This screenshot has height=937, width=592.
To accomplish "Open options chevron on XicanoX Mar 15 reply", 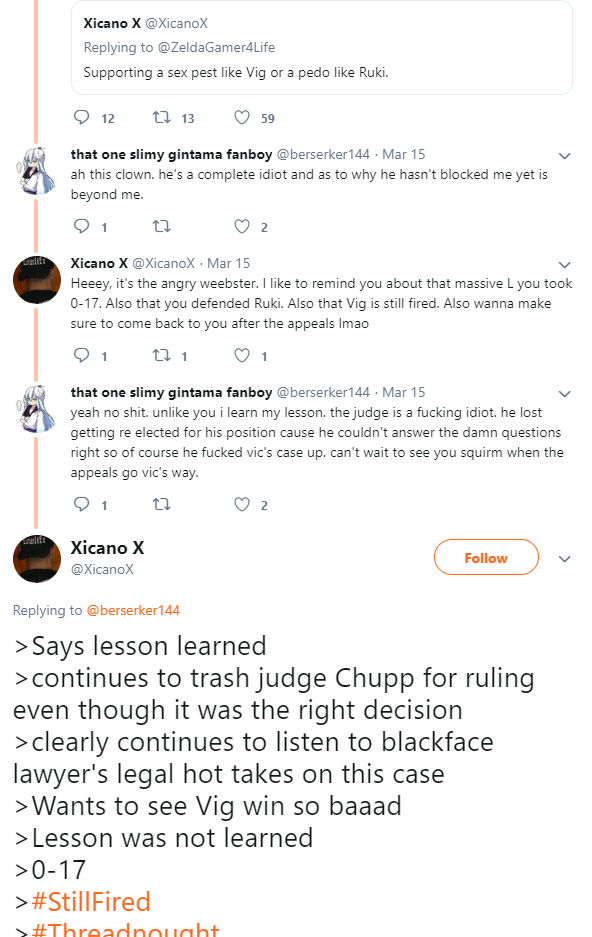I will pyautogui.click(x=565, y=265).
